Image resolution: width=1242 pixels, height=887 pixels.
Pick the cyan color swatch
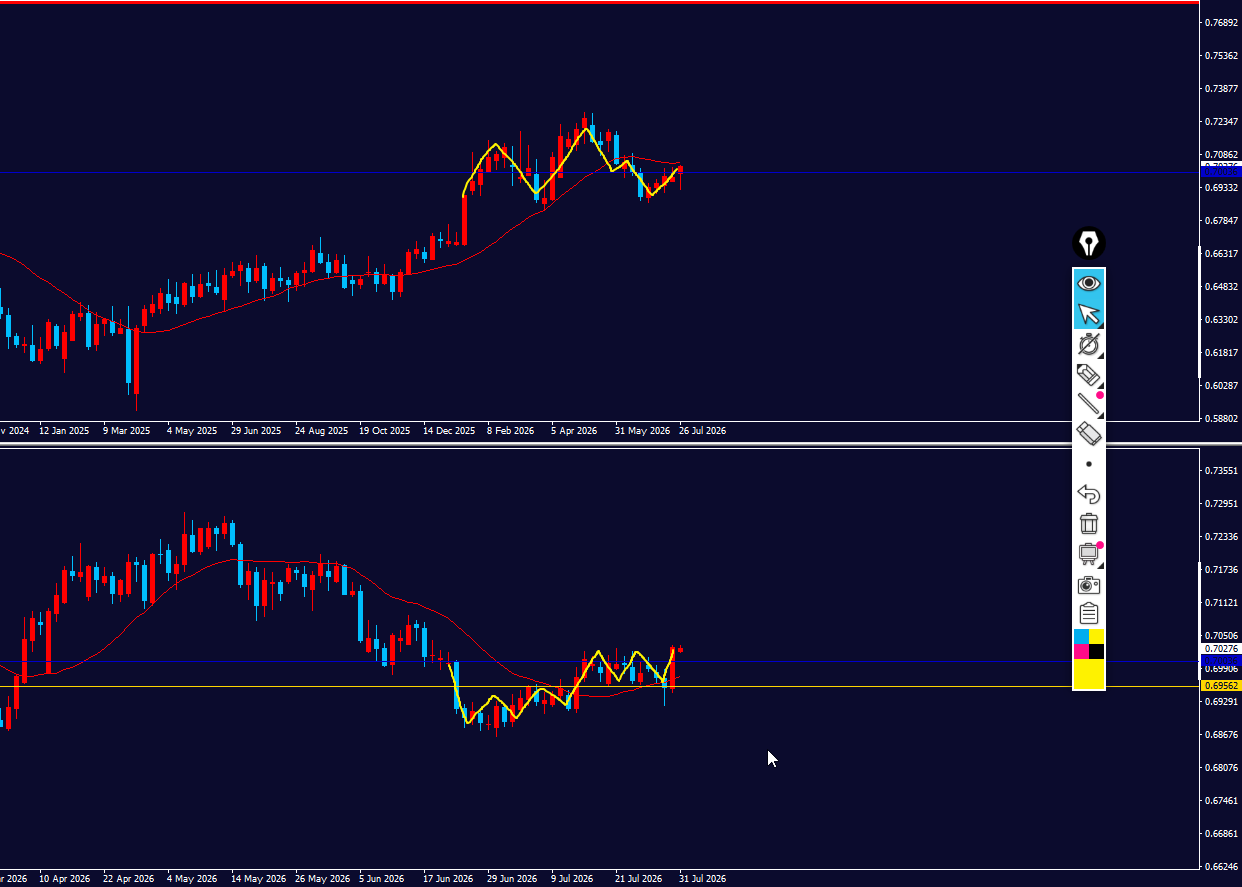pyautogui.click(x=1081, y=637)
